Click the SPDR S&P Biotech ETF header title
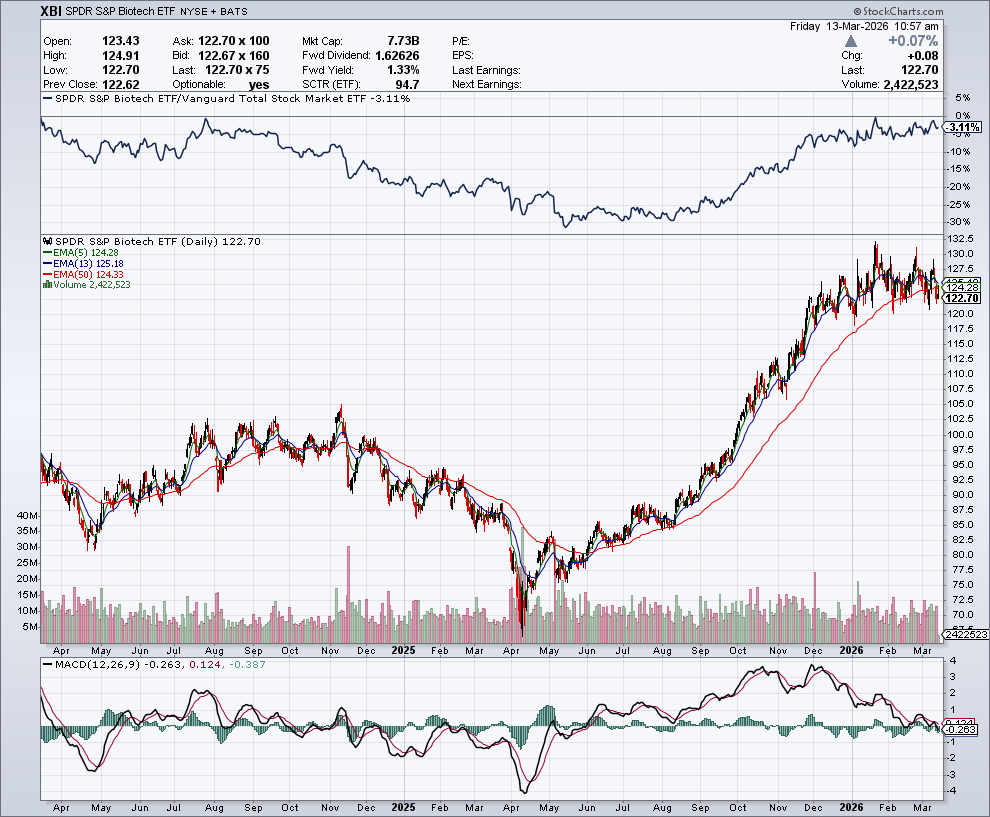The height and width of the screenshot is (817, 990). click(121, 11)
